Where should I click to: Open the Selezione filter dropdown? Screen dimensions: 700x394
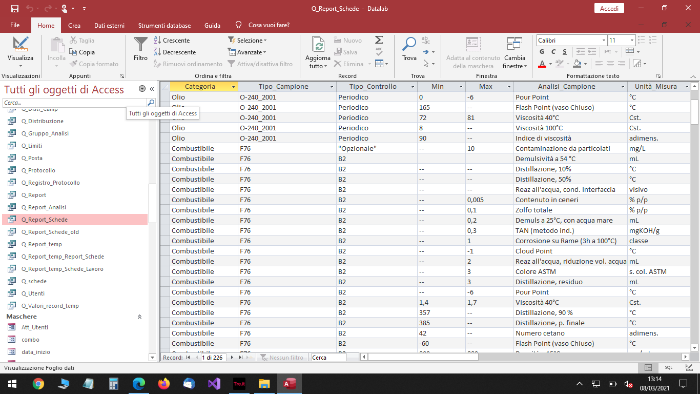[247, 40]
